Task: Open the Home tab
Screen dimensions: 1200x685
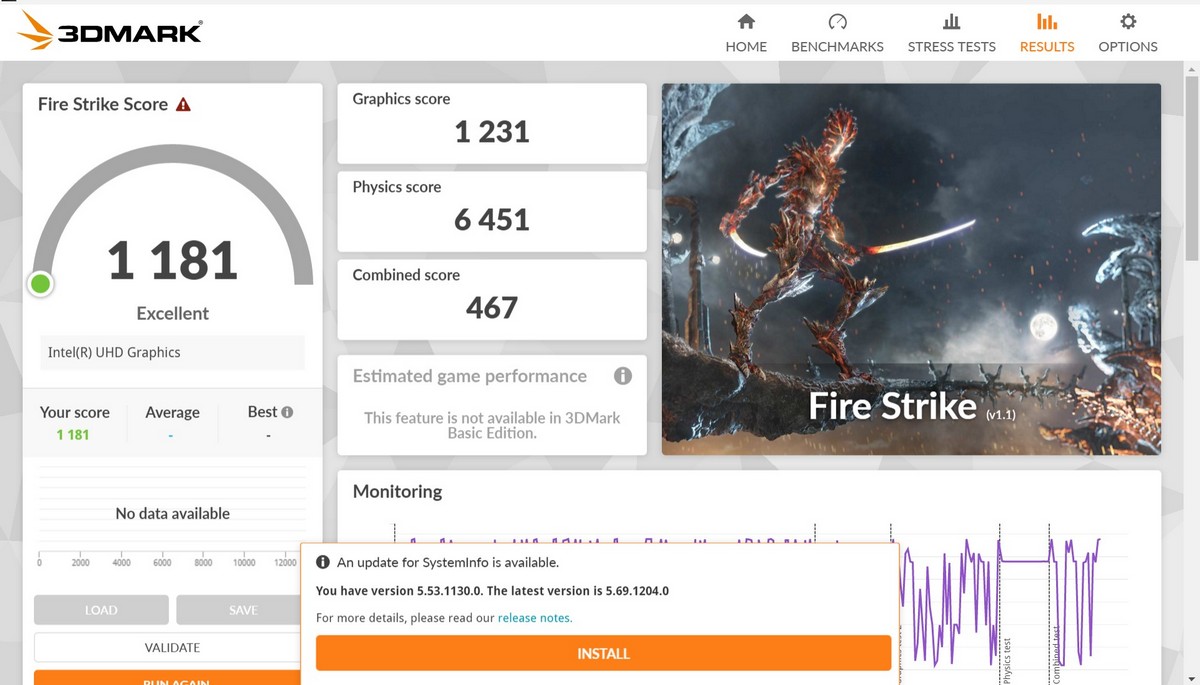Action: [746, 33]
